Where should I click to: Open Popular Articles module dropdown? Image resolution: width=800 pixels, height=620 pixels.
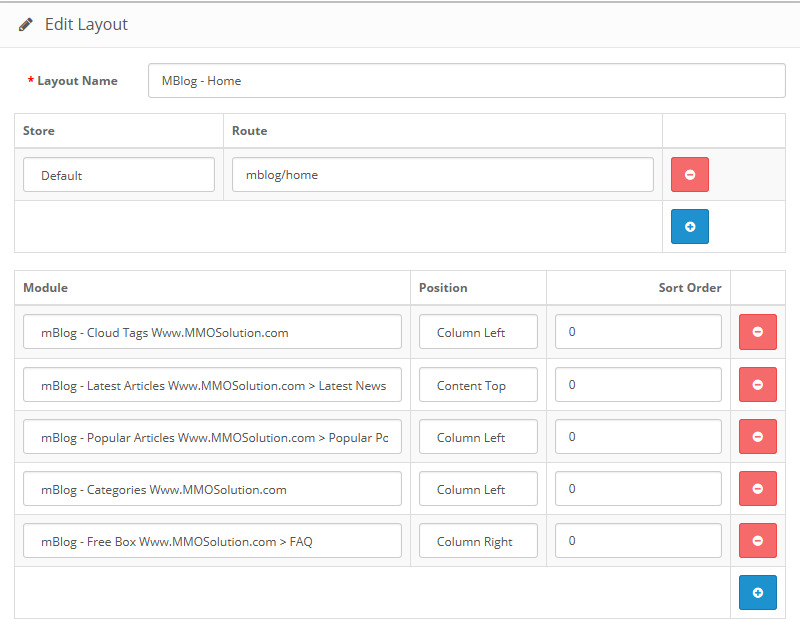pyautogui.click(x=212, y=436)
